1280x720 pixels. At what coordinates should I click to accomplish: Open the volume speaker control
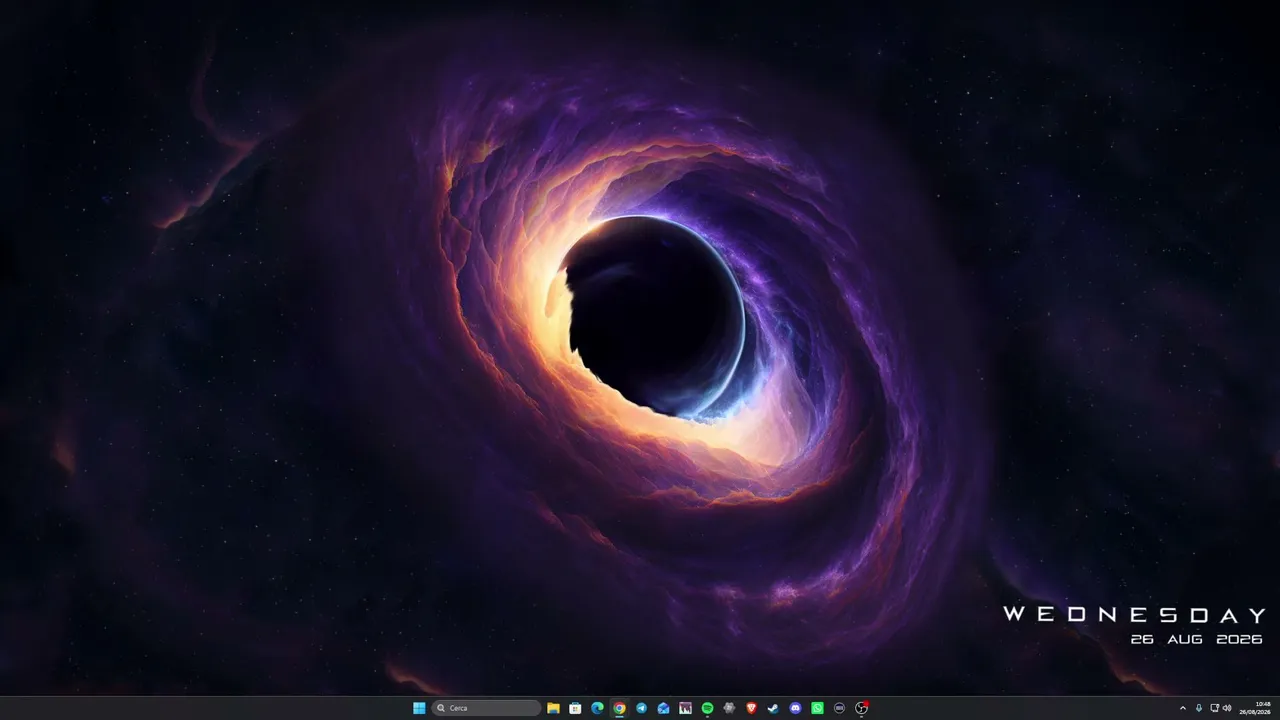point(1227,708)
